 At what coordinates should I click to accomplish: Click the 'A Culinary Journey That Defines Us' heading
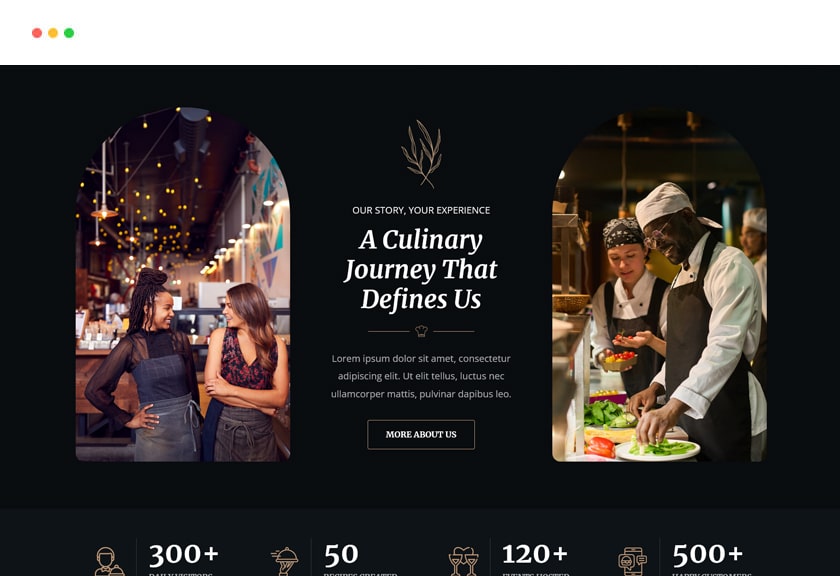click(421, 269)
